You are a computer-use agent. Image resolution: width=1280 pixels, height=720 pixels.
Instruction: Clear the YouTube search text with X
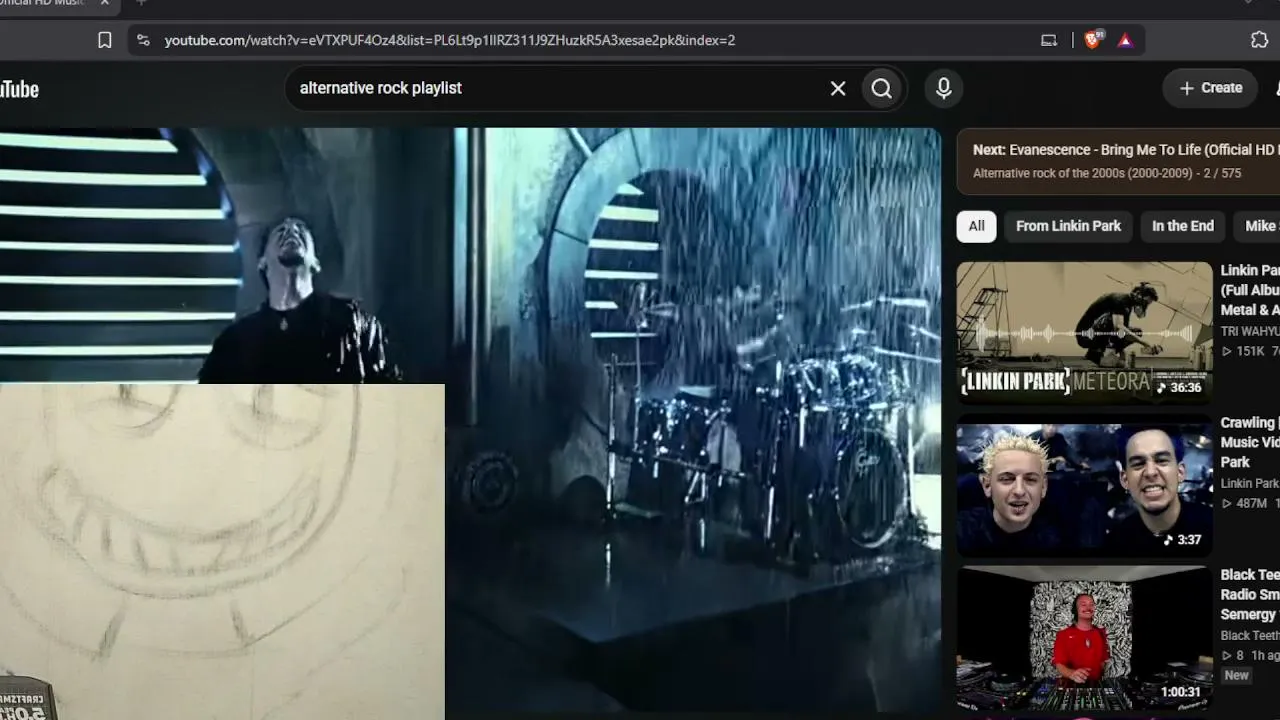(838, 88)
